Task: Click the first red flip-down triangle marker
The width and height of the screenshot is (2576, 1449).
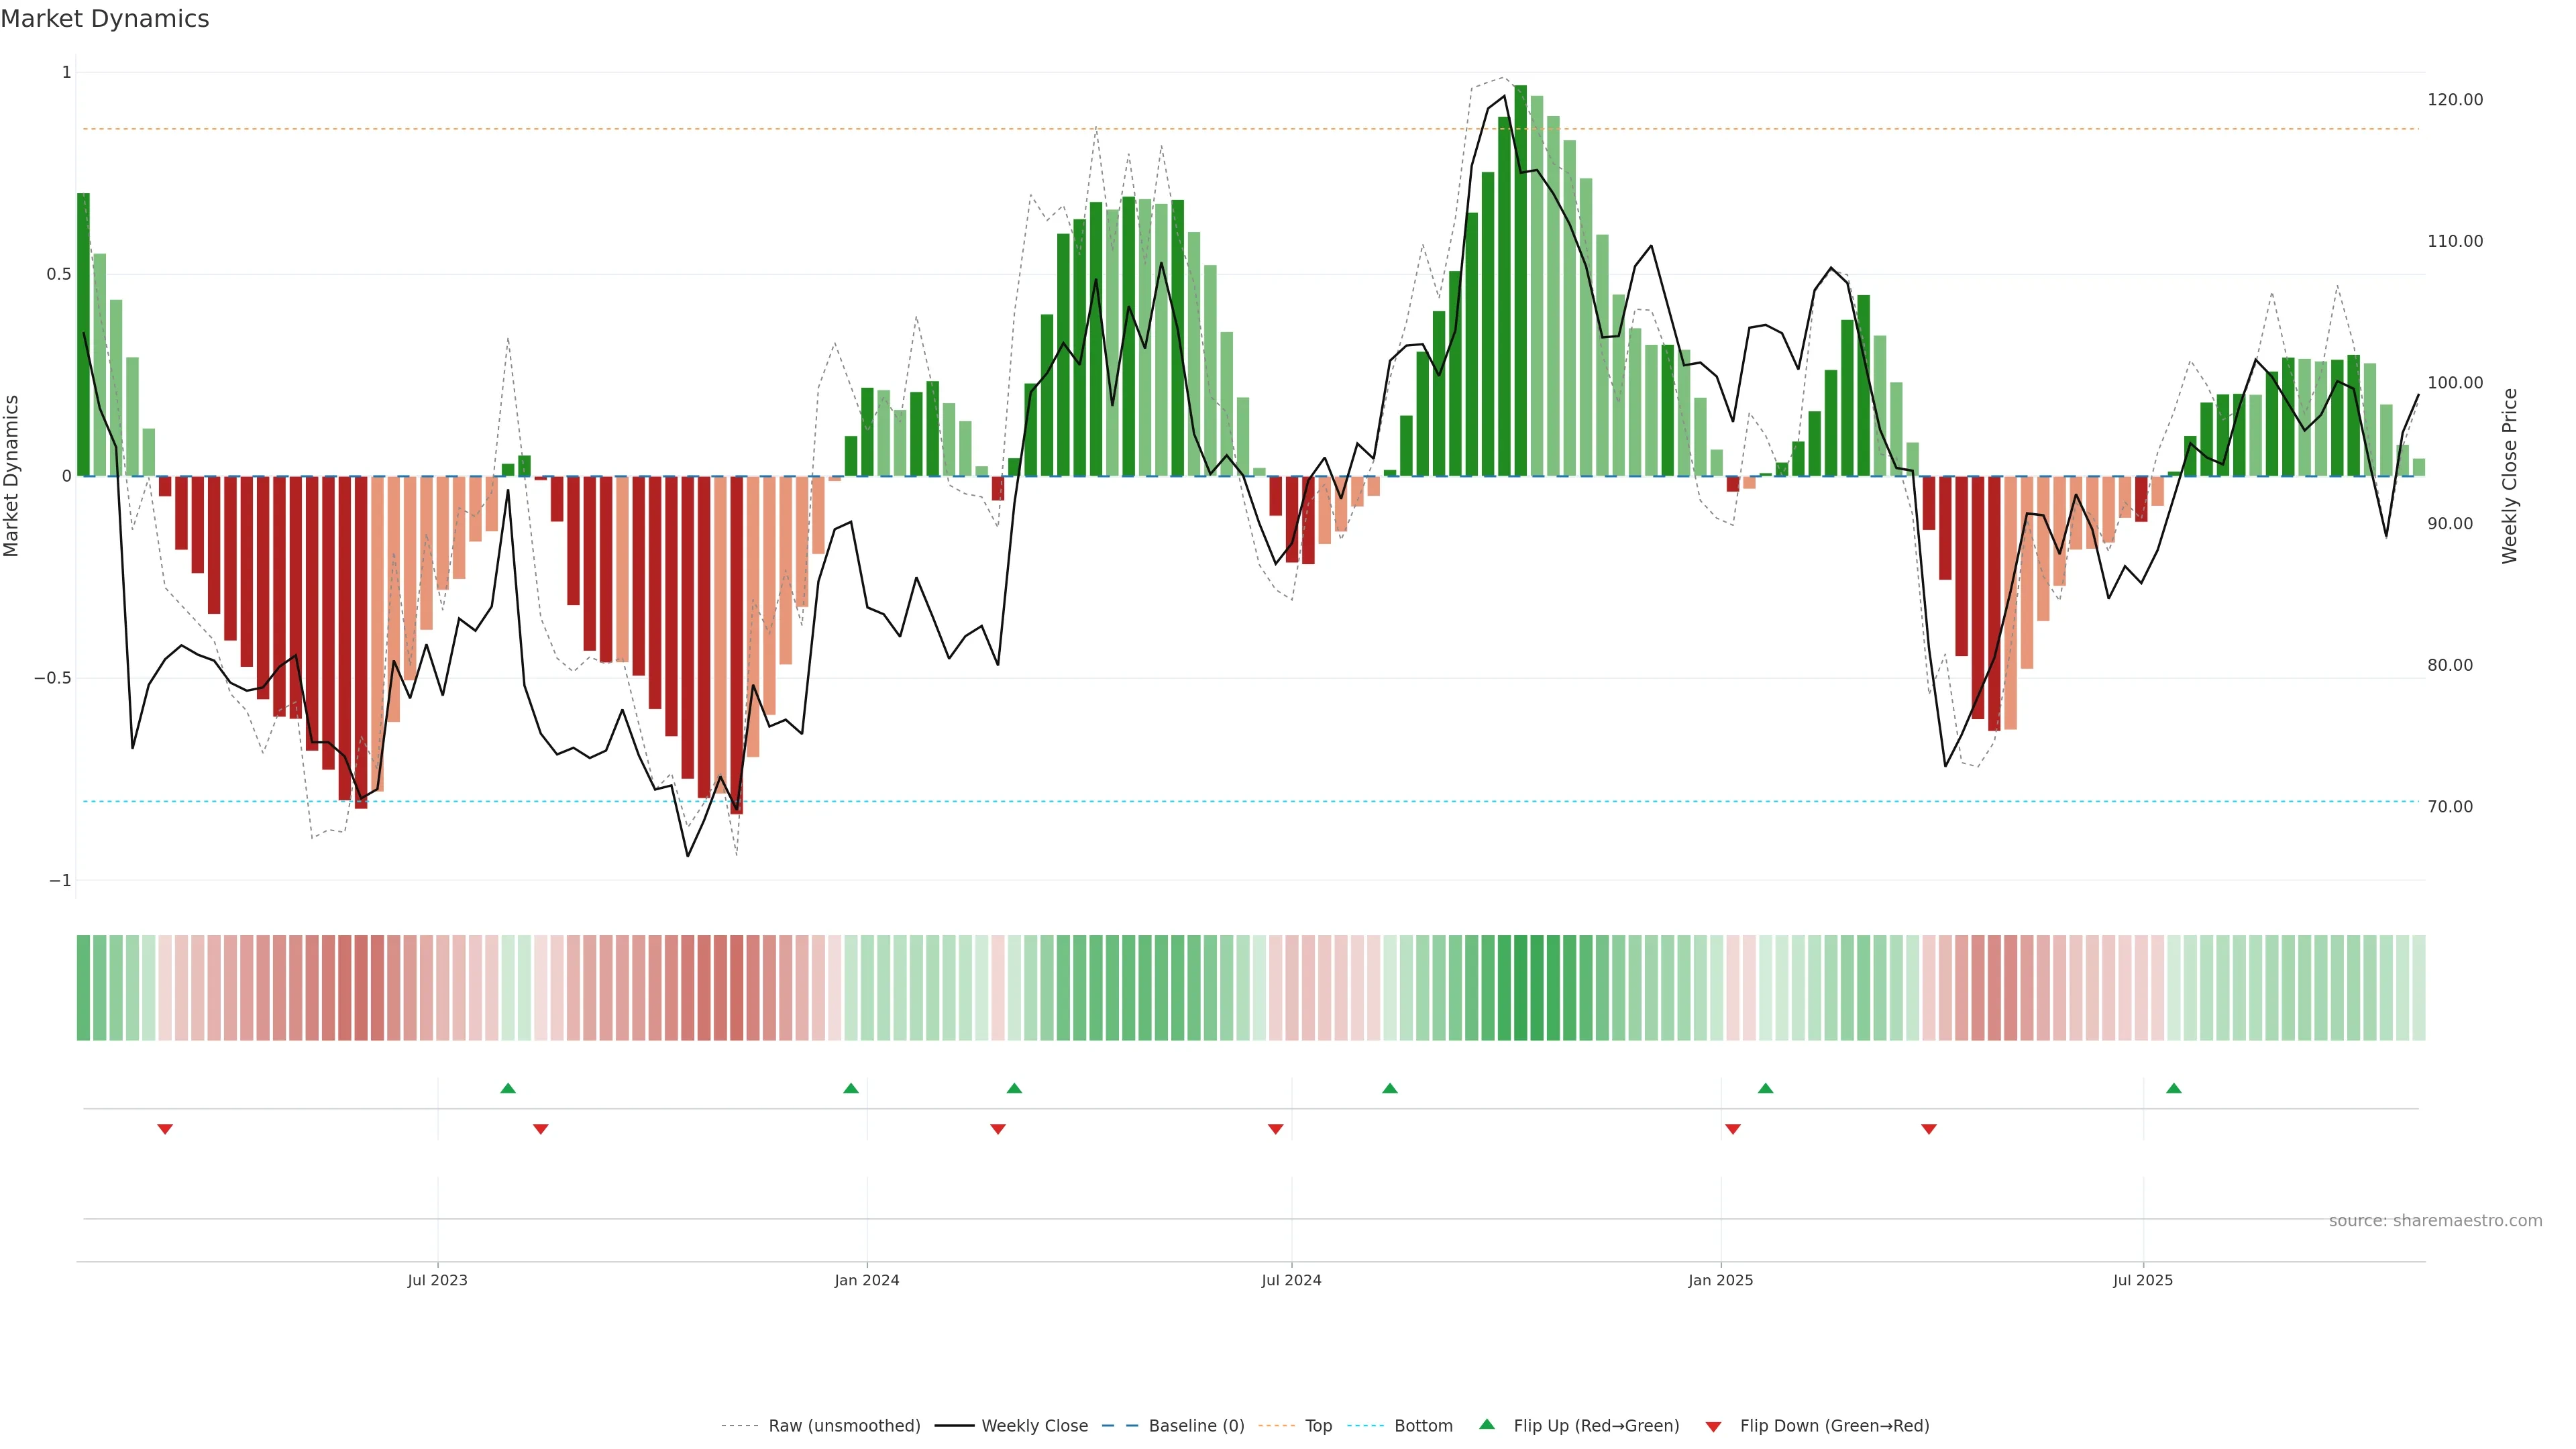Action: coord(165,1129)
